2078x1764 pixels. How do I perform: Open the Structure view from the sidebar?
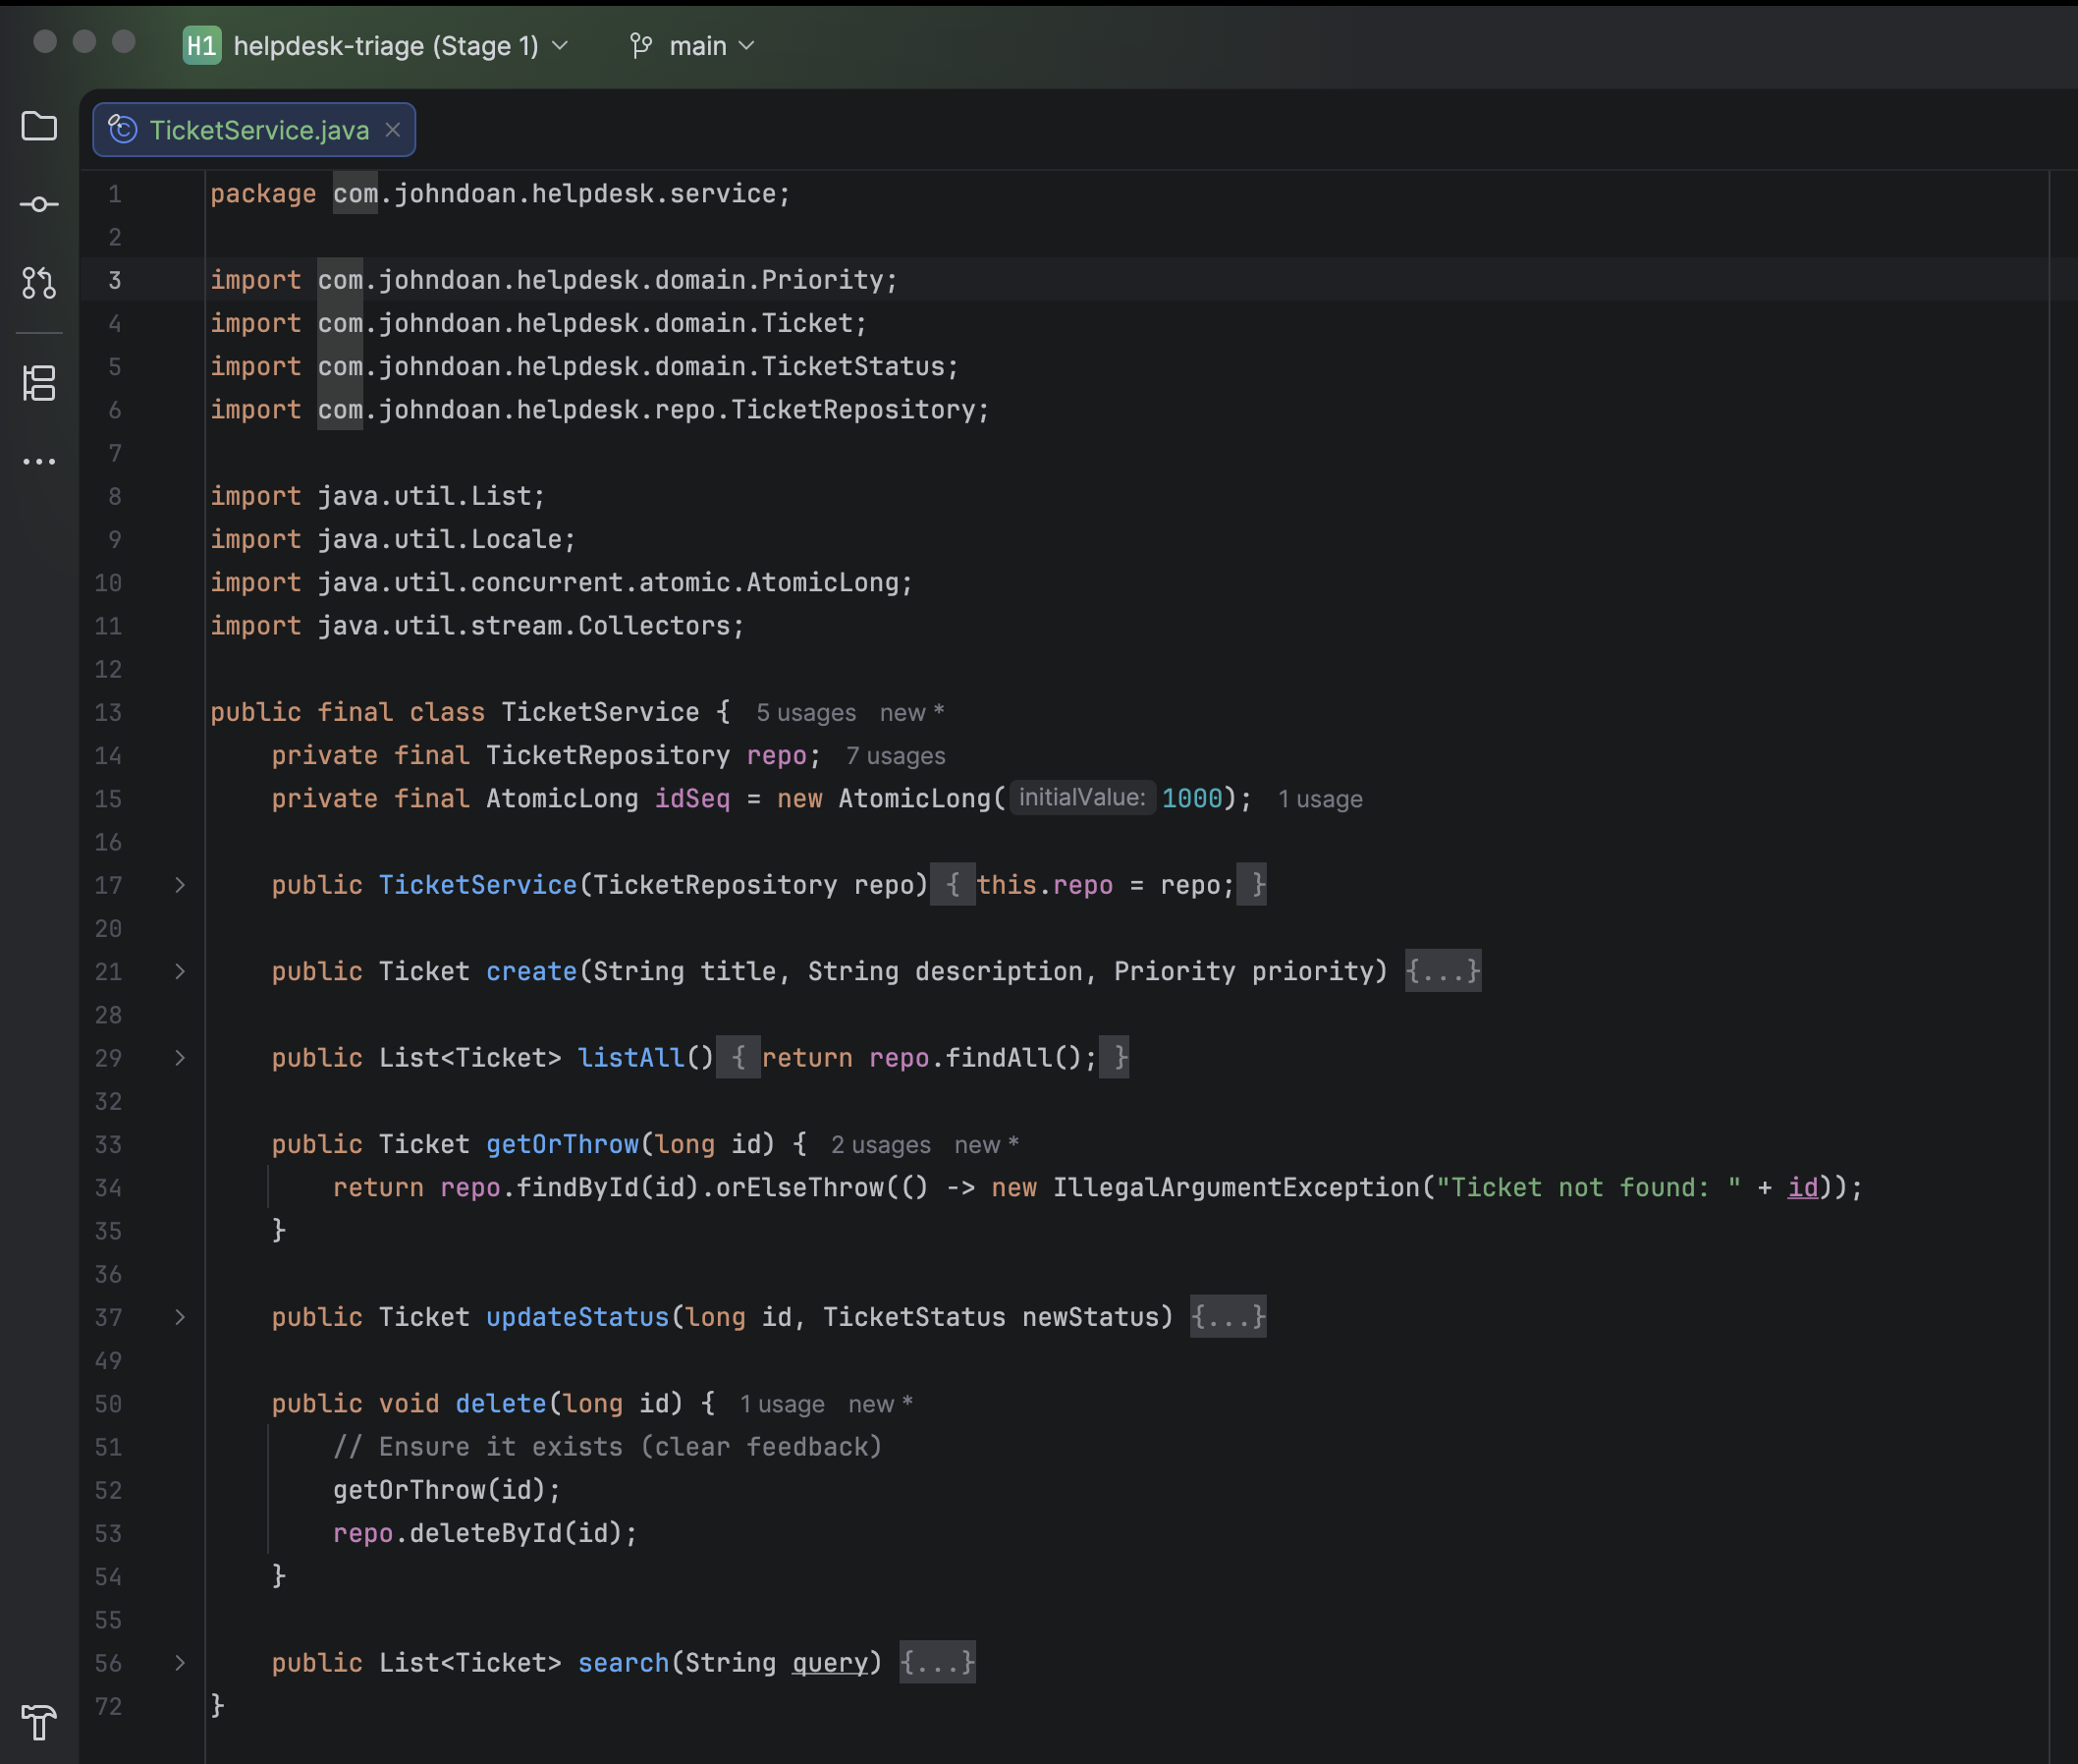(x=39, y=385)
